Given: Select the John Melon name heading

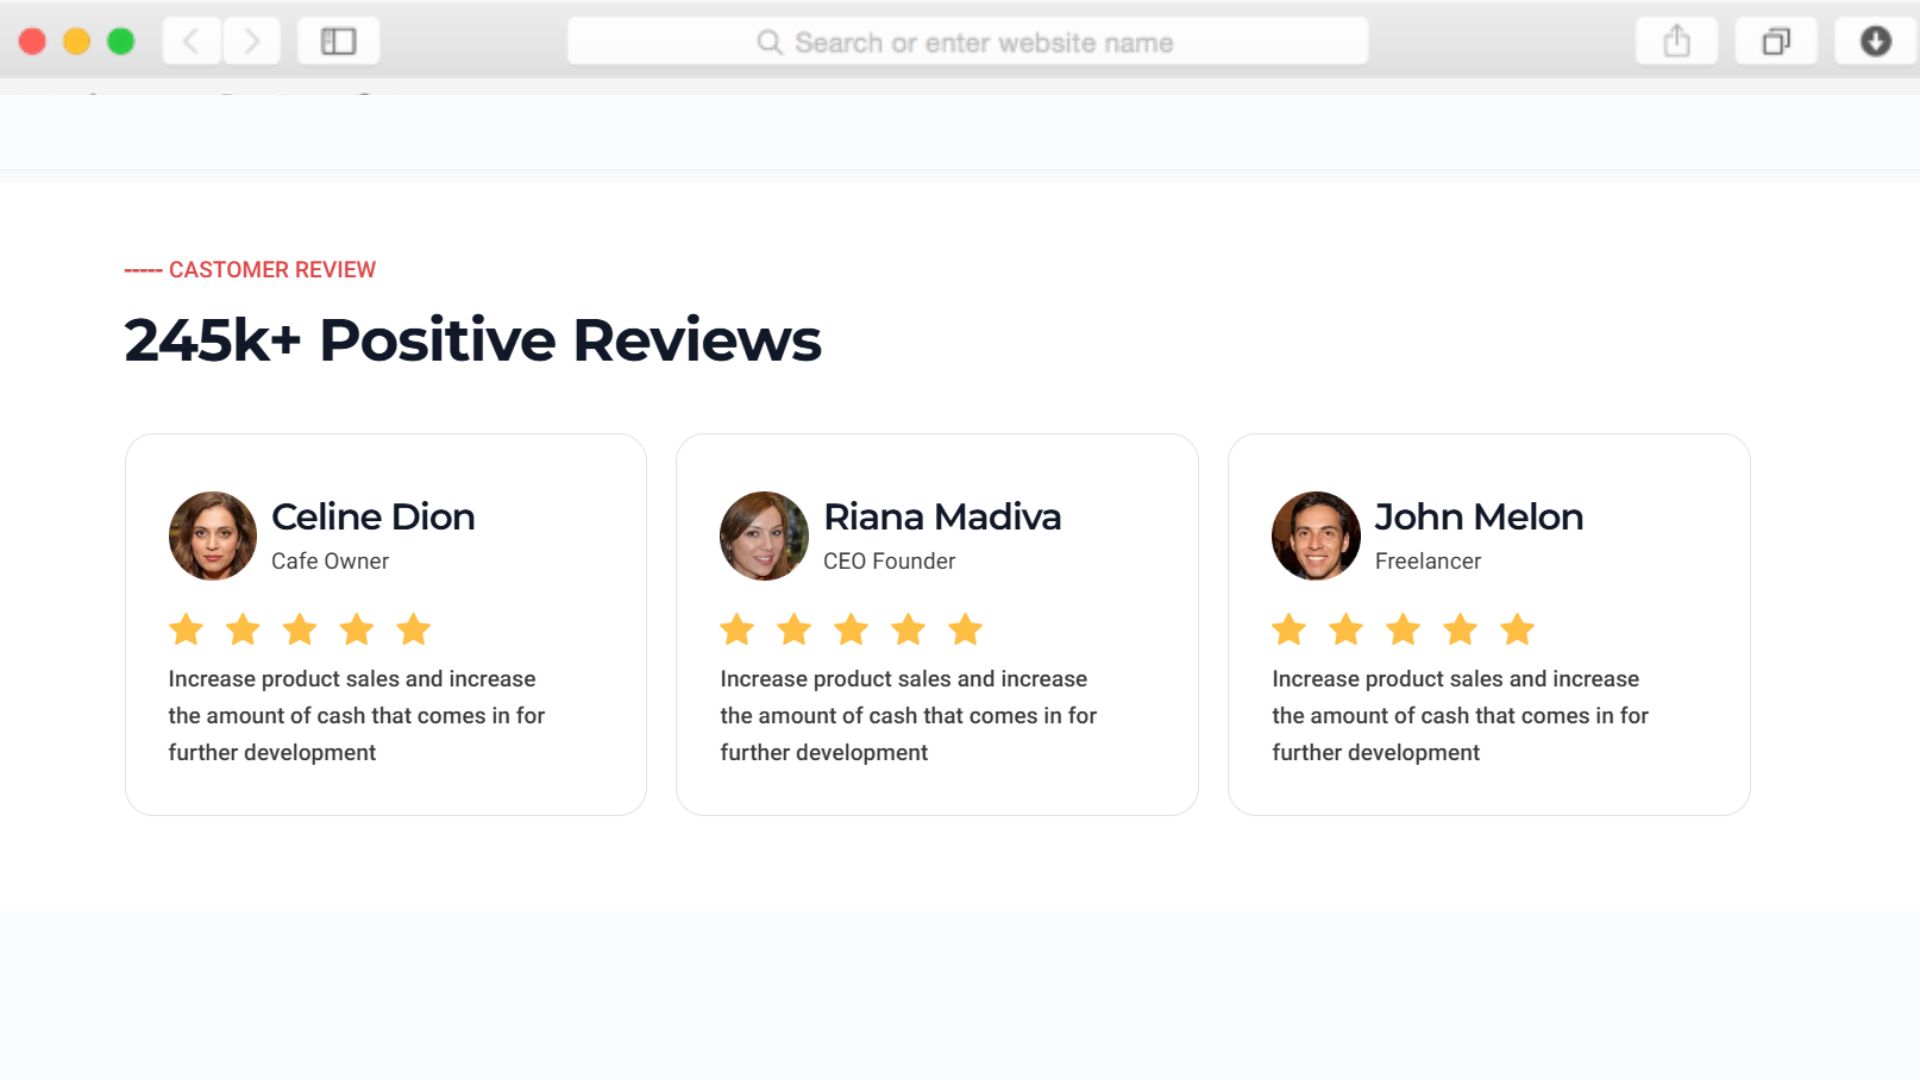Looking at the screenshot, I should 1478,517.
